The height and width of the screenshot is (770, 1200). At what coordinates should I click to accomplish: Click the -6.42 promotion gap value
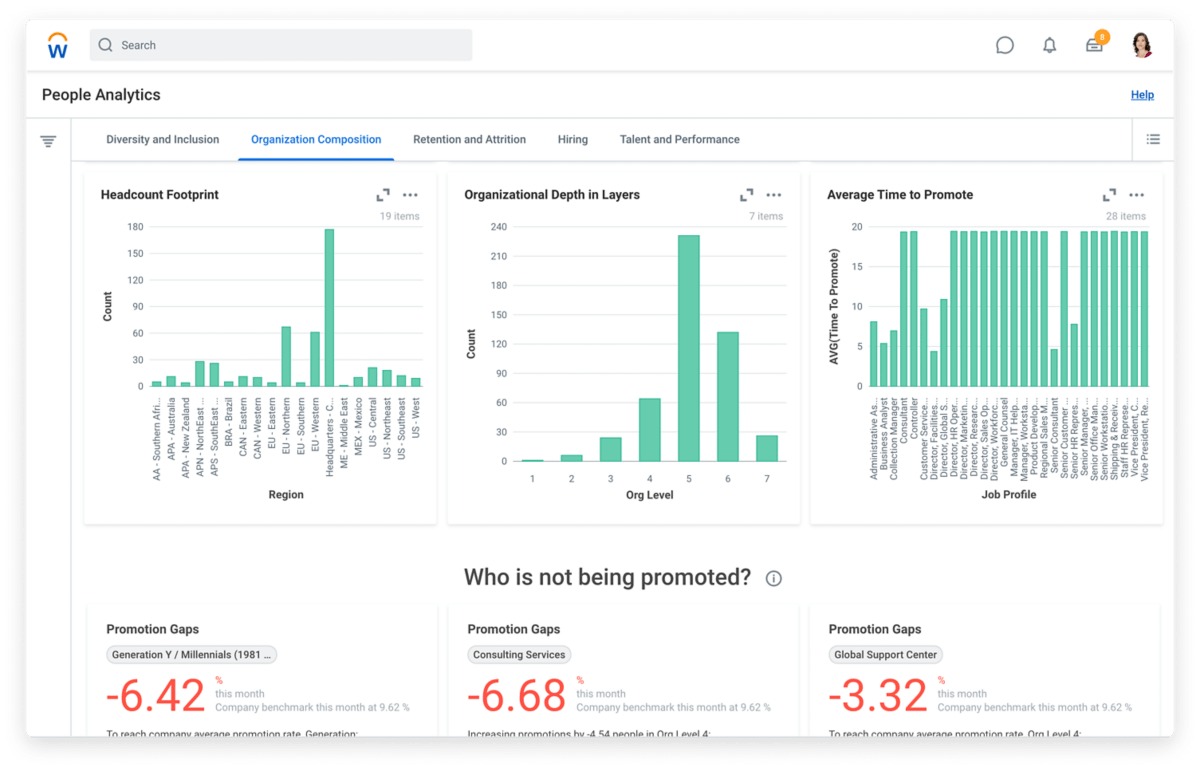[x=157, y=696]
